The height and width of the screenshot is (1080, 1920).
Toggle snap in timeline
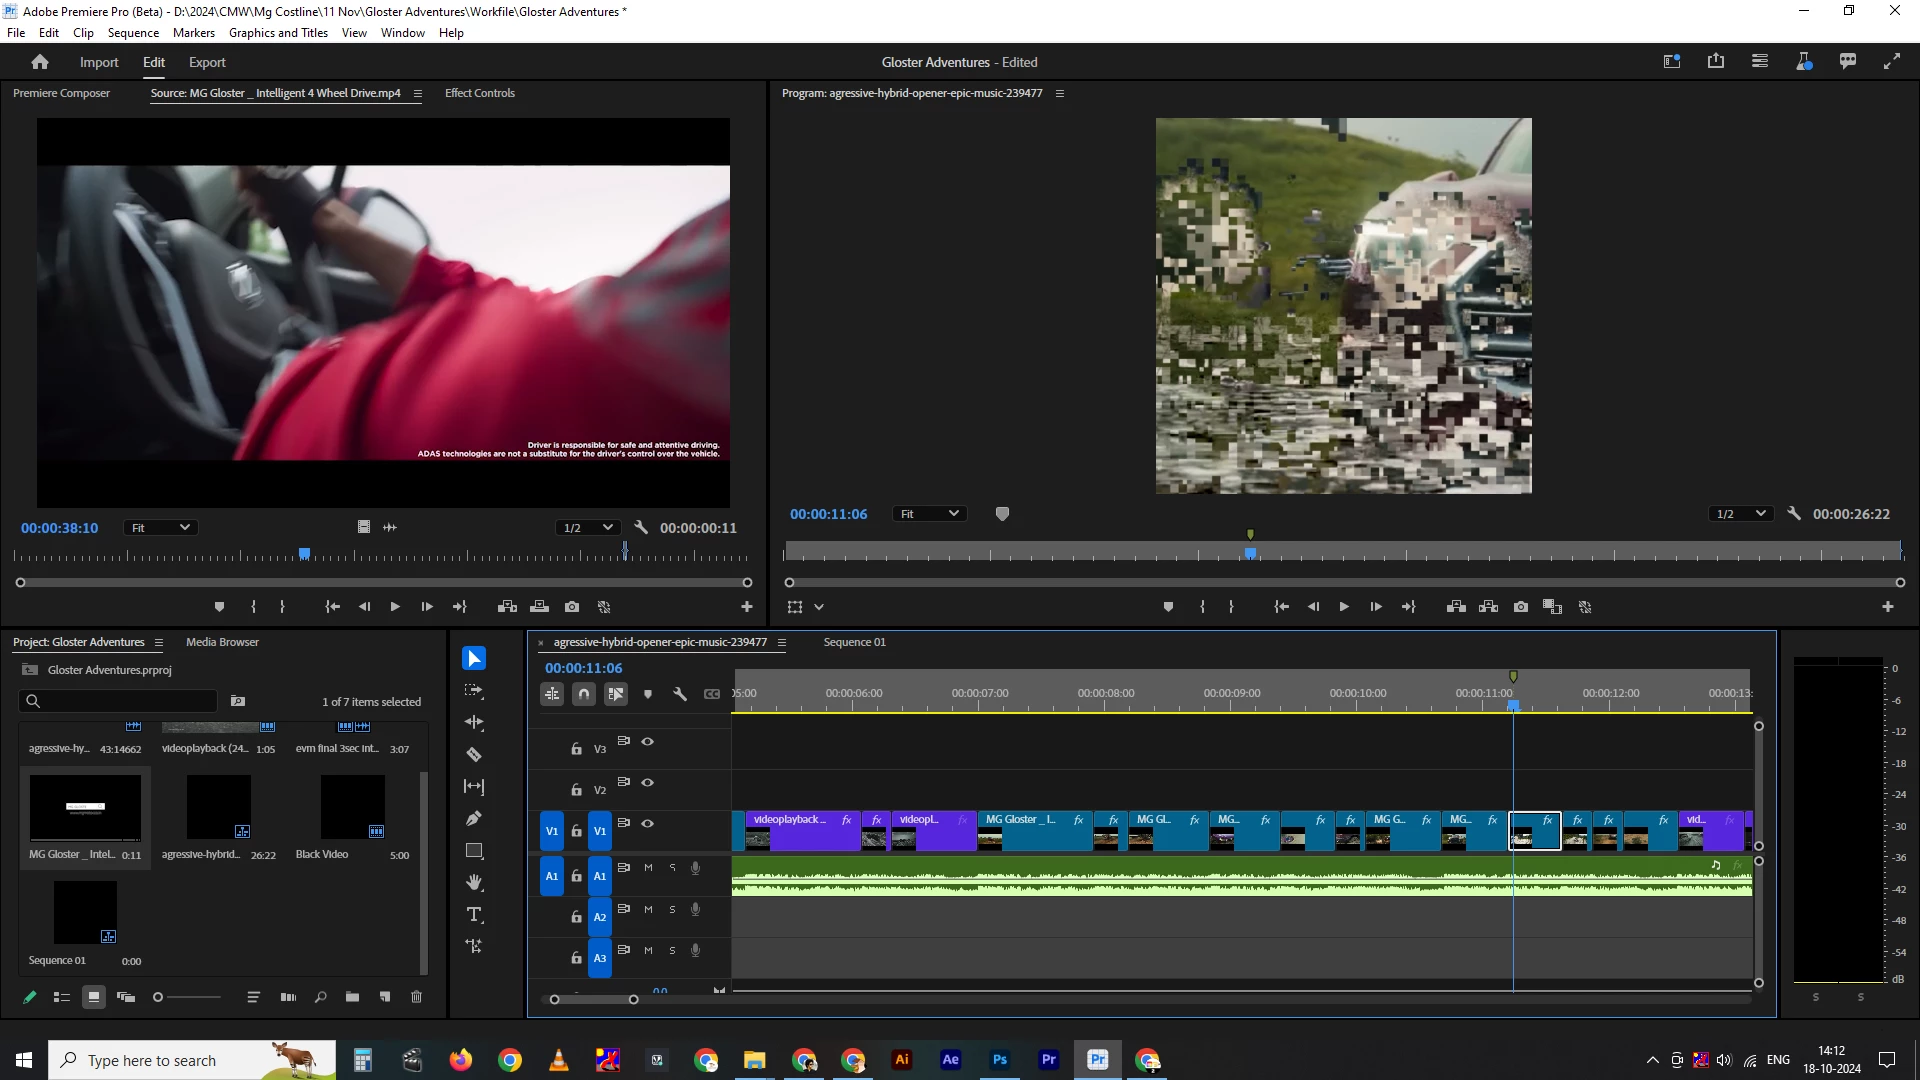(x=584, y=694)
